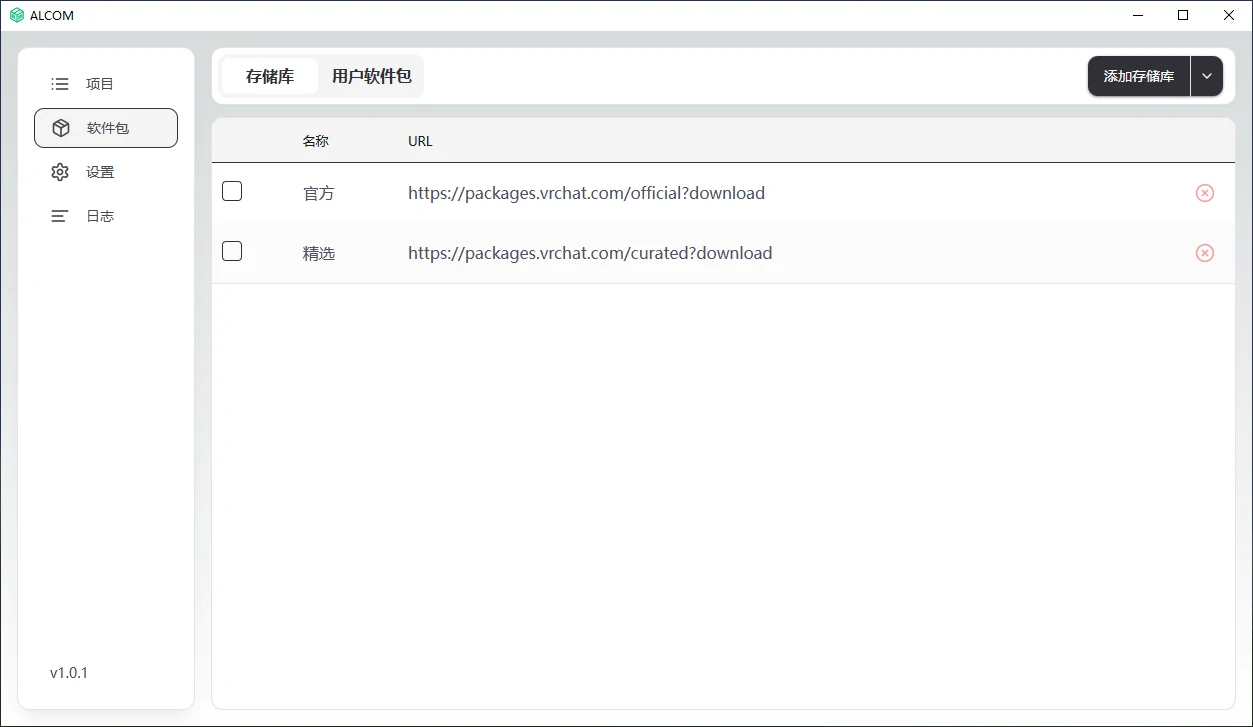Switch to the 存储库 tab
The image size is (1253, 727).
point(270,76)
